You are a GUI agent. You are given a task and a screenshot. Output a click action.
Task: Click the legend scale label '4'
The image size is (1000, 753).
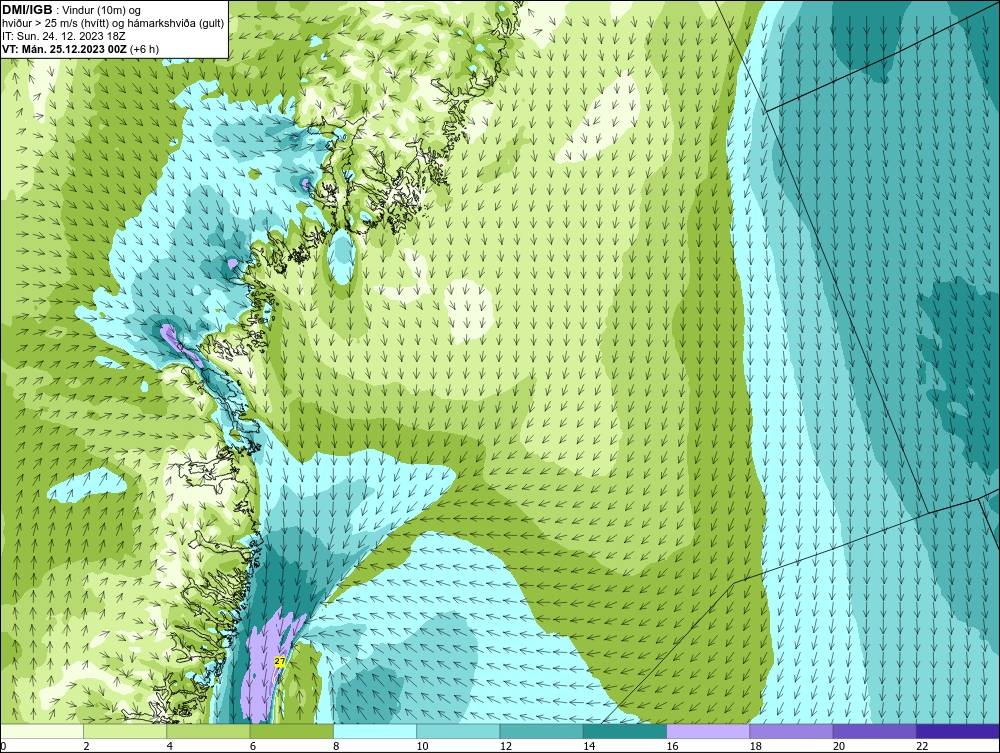tap(170, 746)
